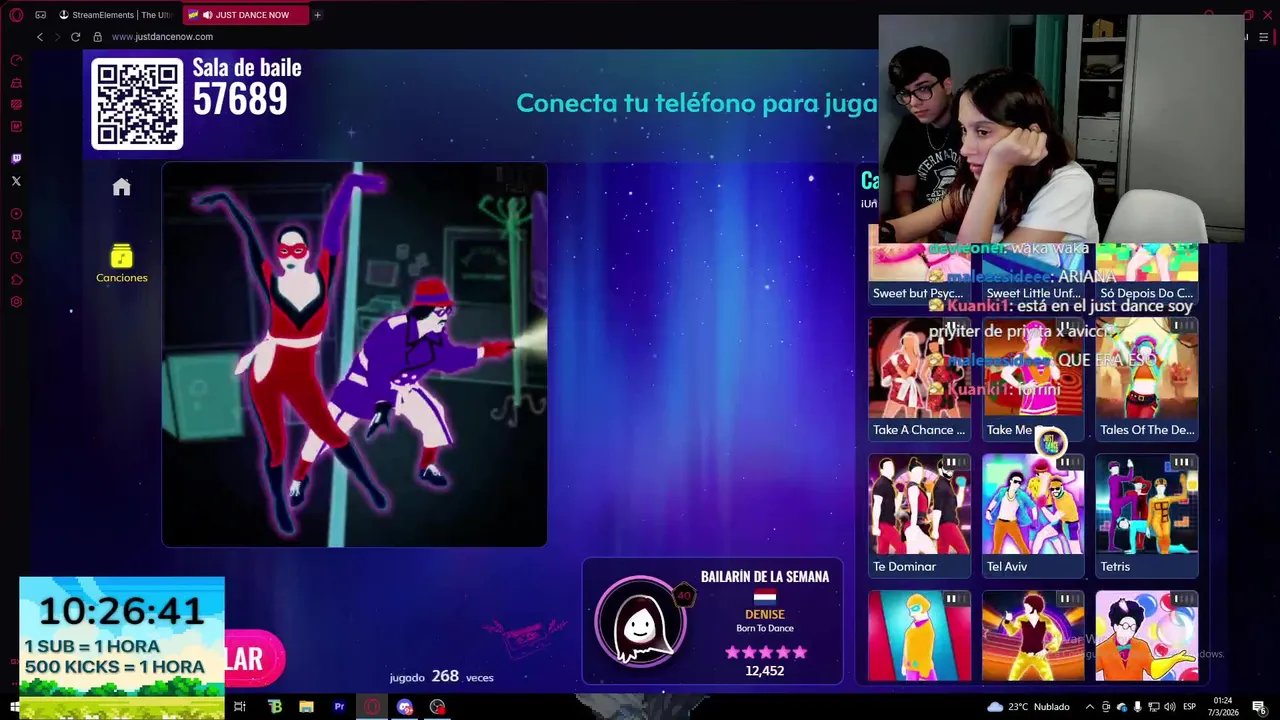Open the green TB app in taskbar
Image resolution: width=1280 pixels, height=720 pixels.
[275, 707]
